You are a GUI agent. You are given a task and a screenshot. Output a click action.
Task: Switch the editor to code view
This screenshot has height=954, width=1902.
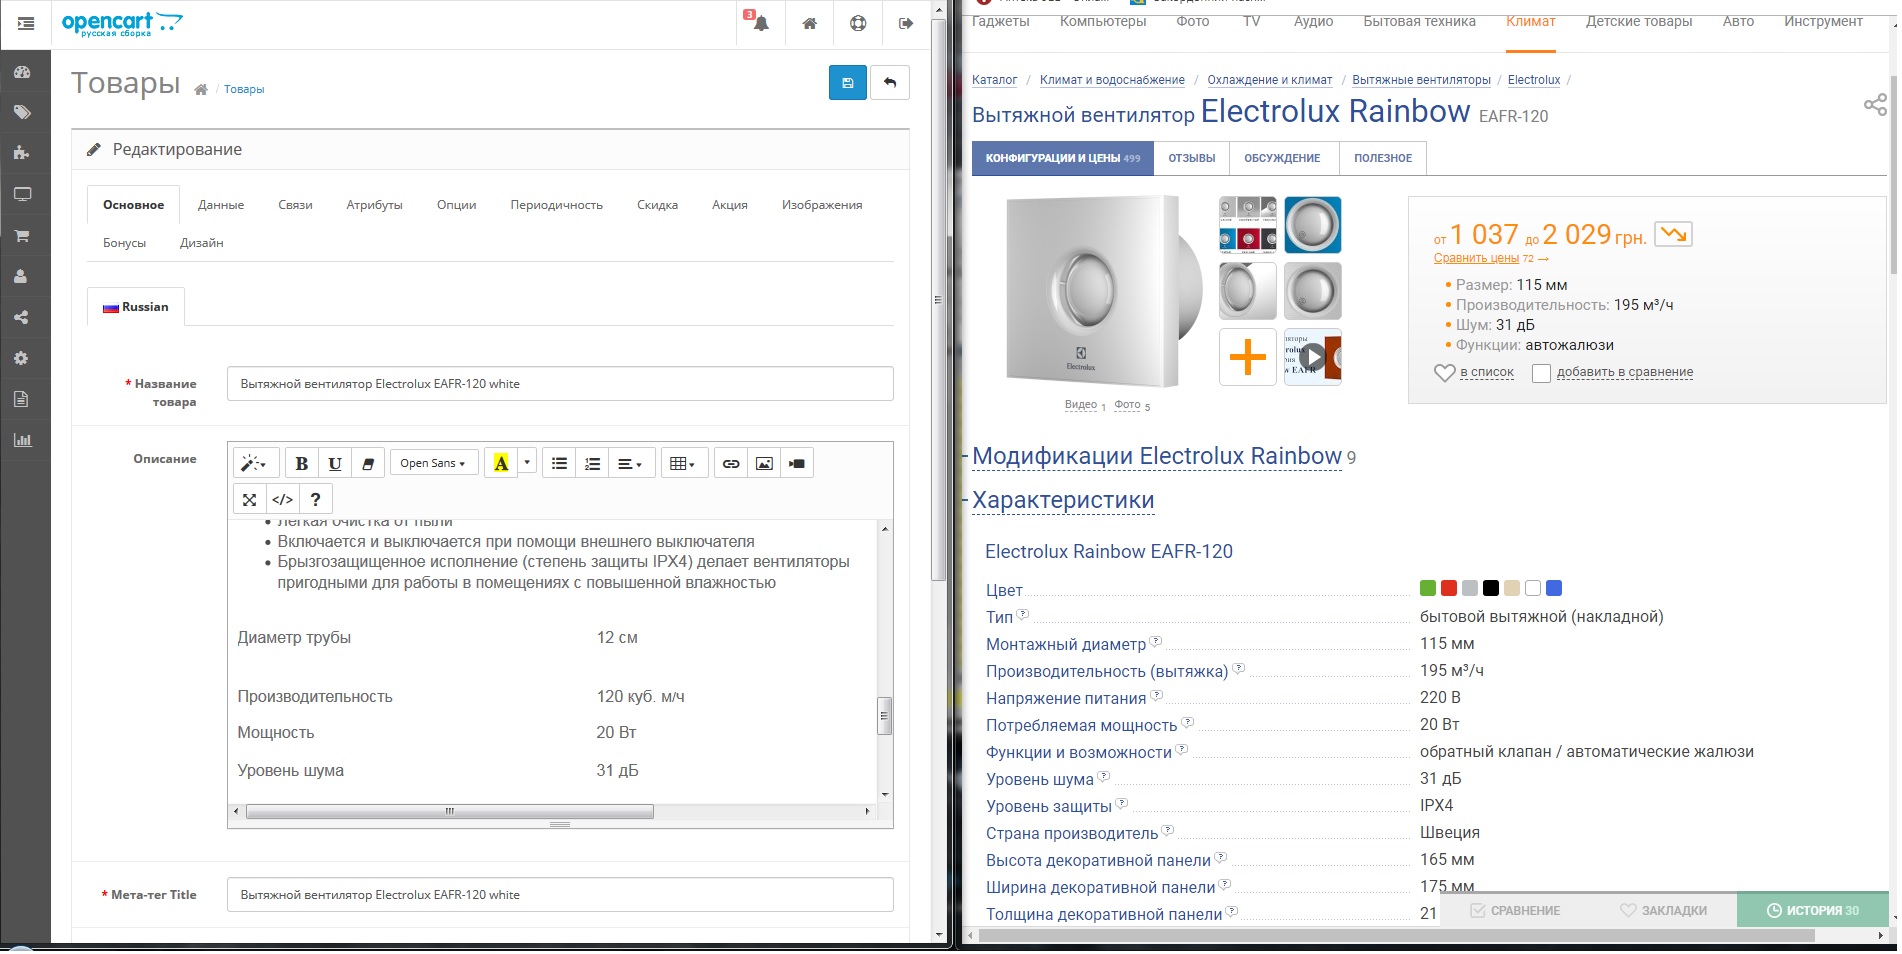[x=283, y=499]
